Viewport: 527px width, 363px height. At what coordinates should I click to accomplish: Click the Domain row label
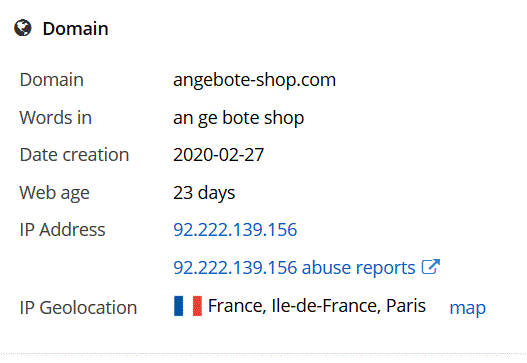click(x=51, y=80)
